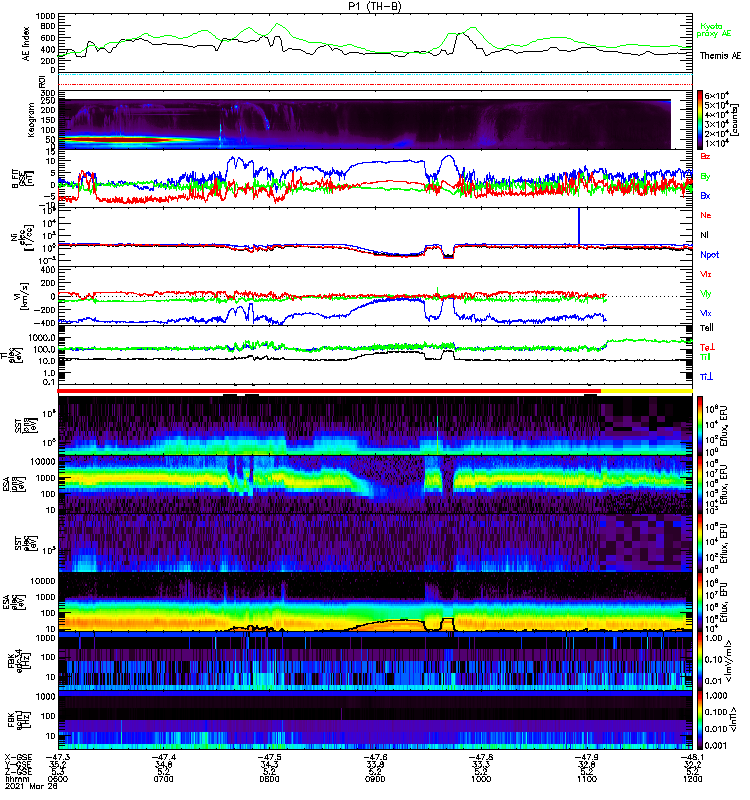Select the red Ne density legend label
This screenshot has width=750, height=800.
705,215
